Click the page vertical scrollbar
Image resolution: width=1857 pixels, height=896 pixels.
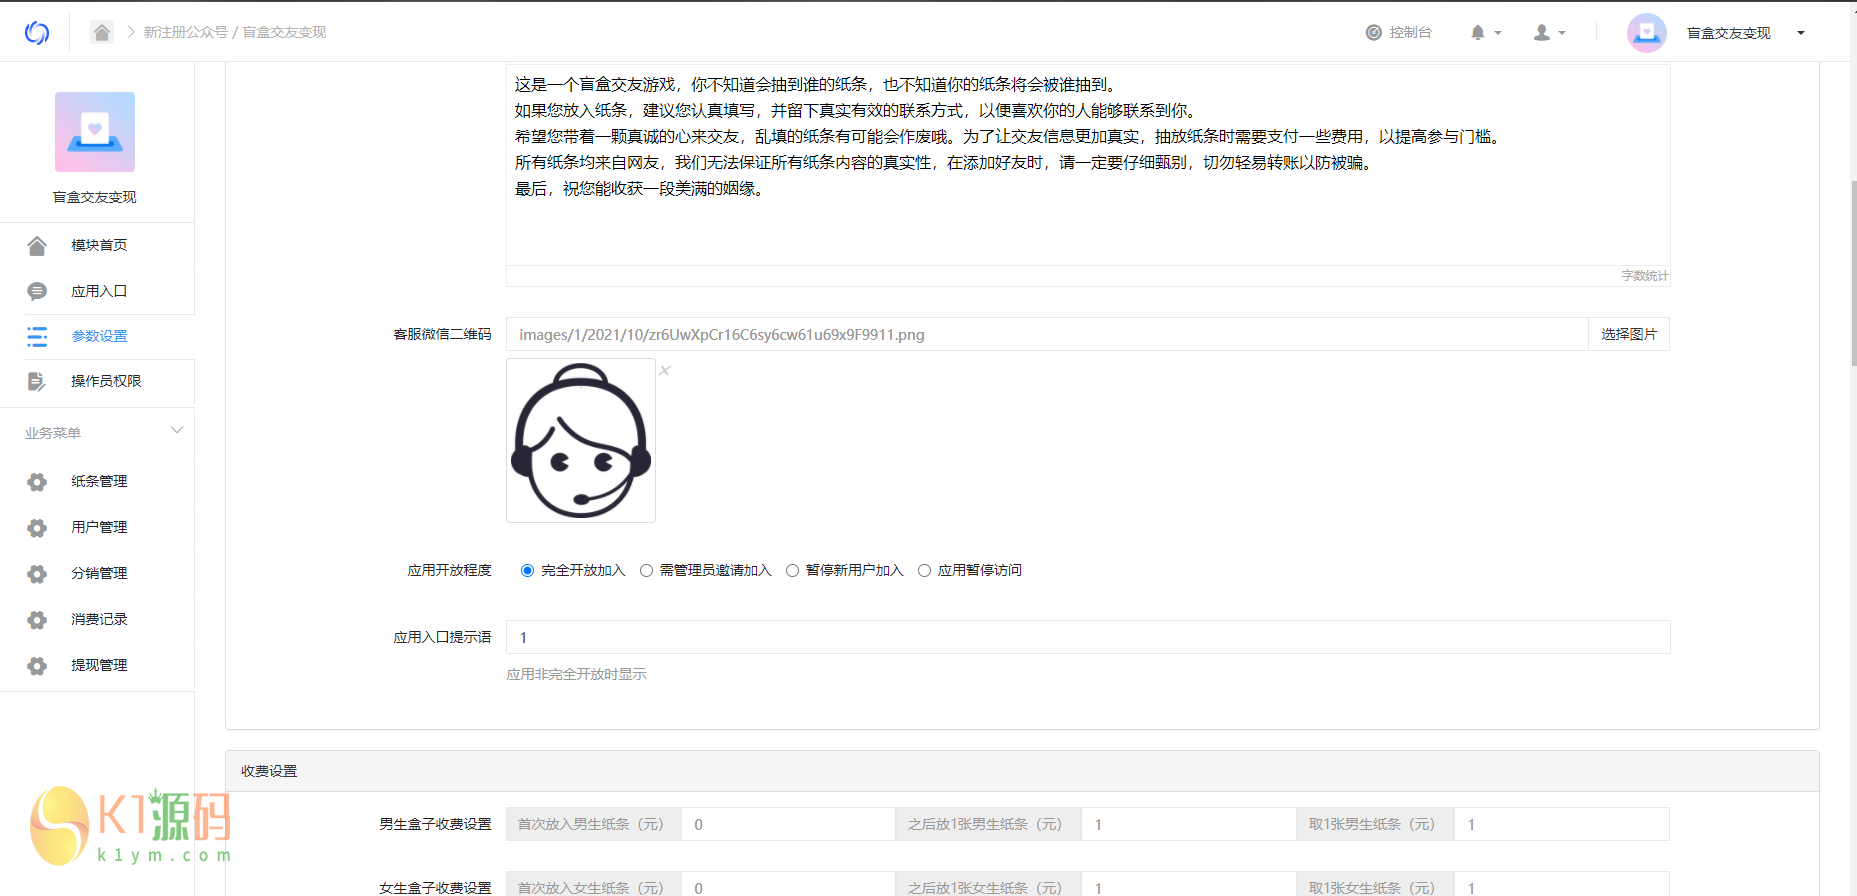(x=1853, y=272)
